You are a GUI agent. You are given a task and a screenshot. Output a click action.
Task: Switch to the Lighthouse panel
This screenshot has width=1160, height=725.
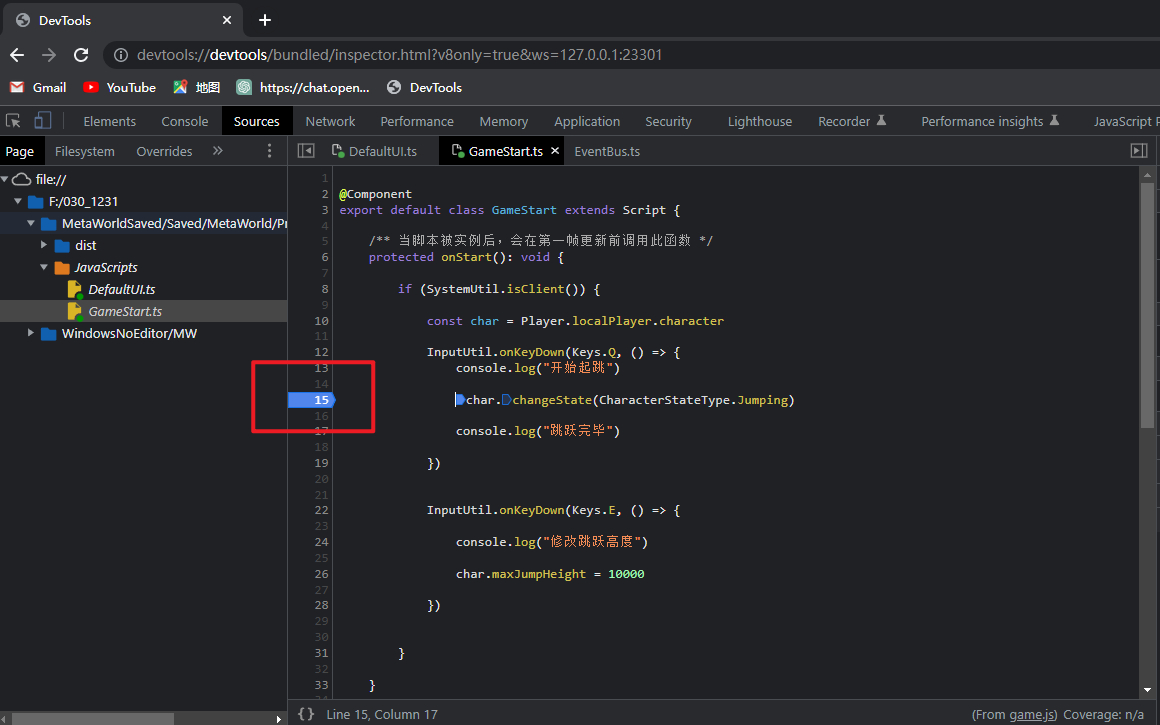click(x=760, y=121)
